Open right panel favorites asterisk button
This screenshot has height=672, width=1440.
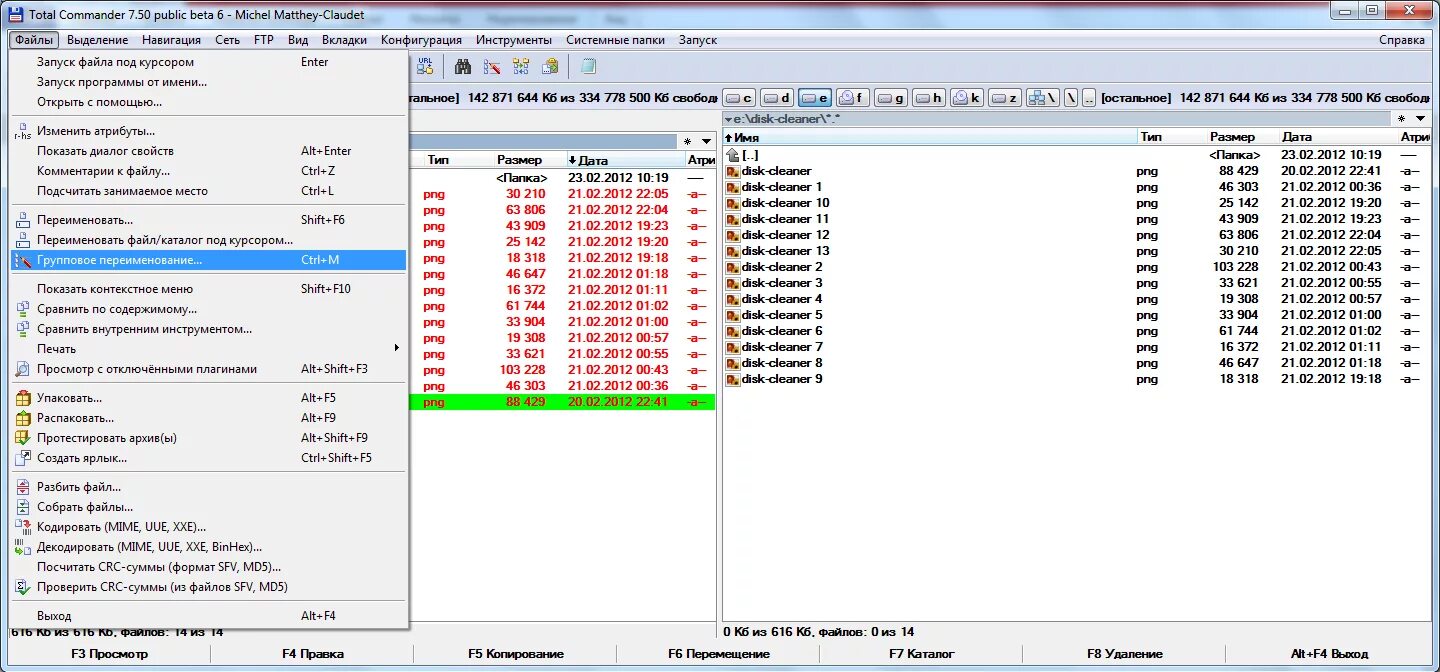(1401, 119)
